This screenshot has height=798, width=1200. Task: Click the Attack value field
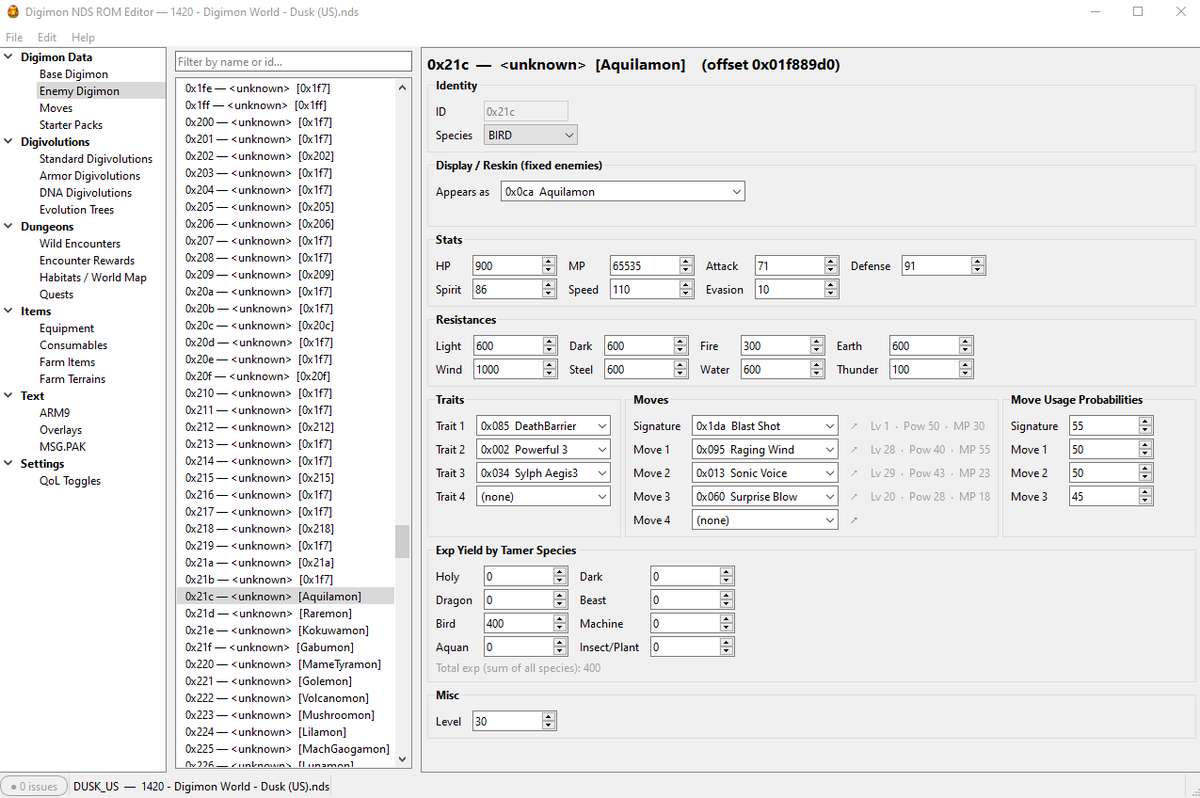click(x=796, y=266)
